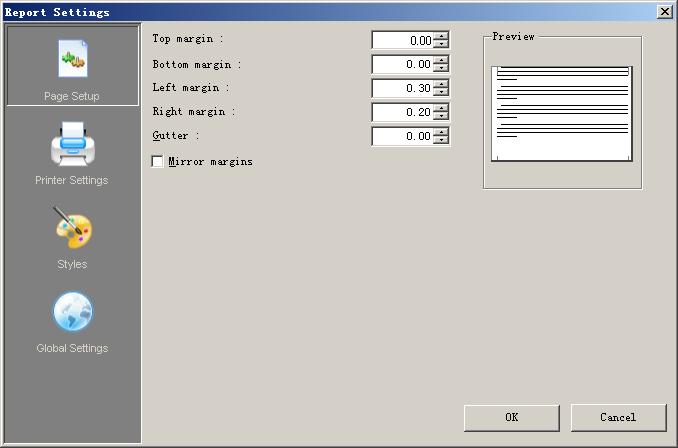Click the Top margin value field
678x448 pixels.
coord(402,41)
